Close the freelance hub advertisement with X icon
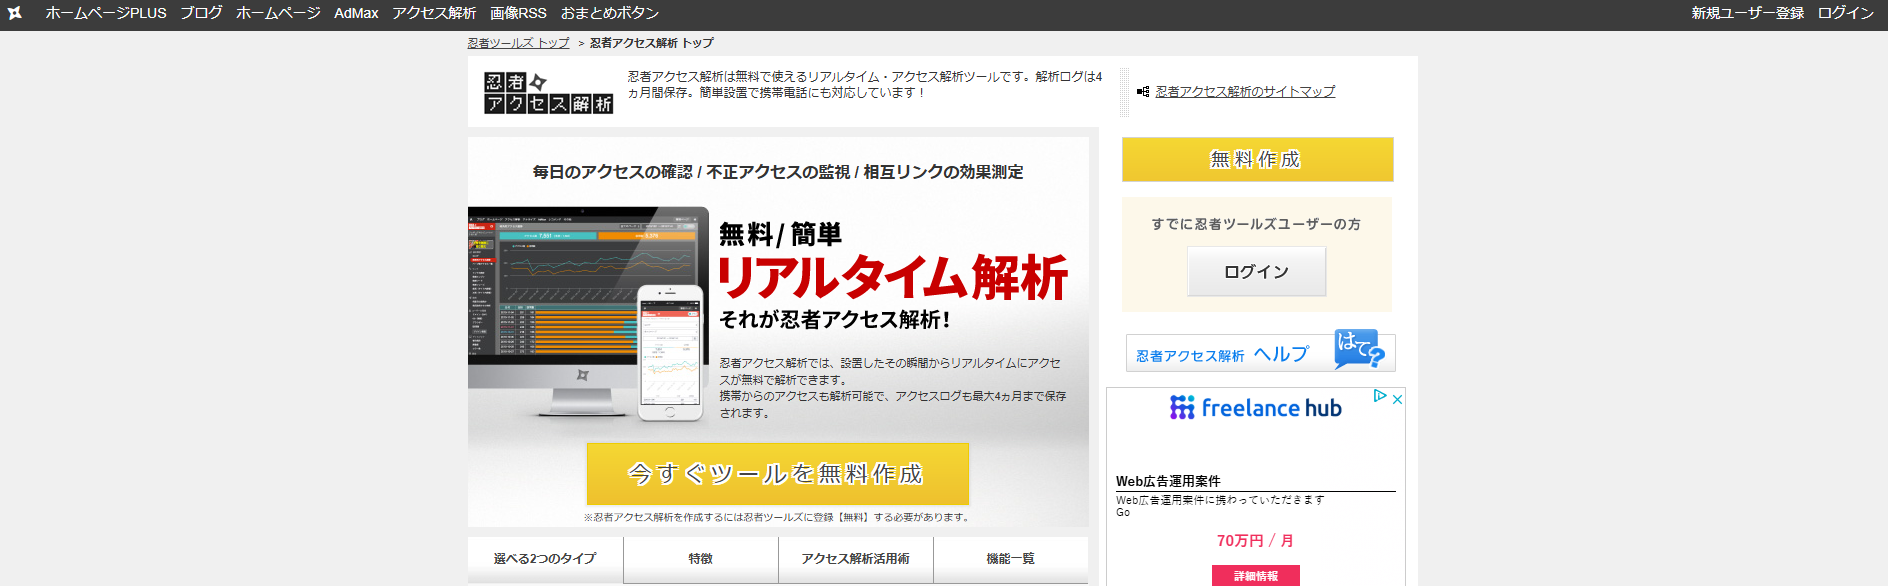Screen dimensions: 1888x586 pos(1397,399)
